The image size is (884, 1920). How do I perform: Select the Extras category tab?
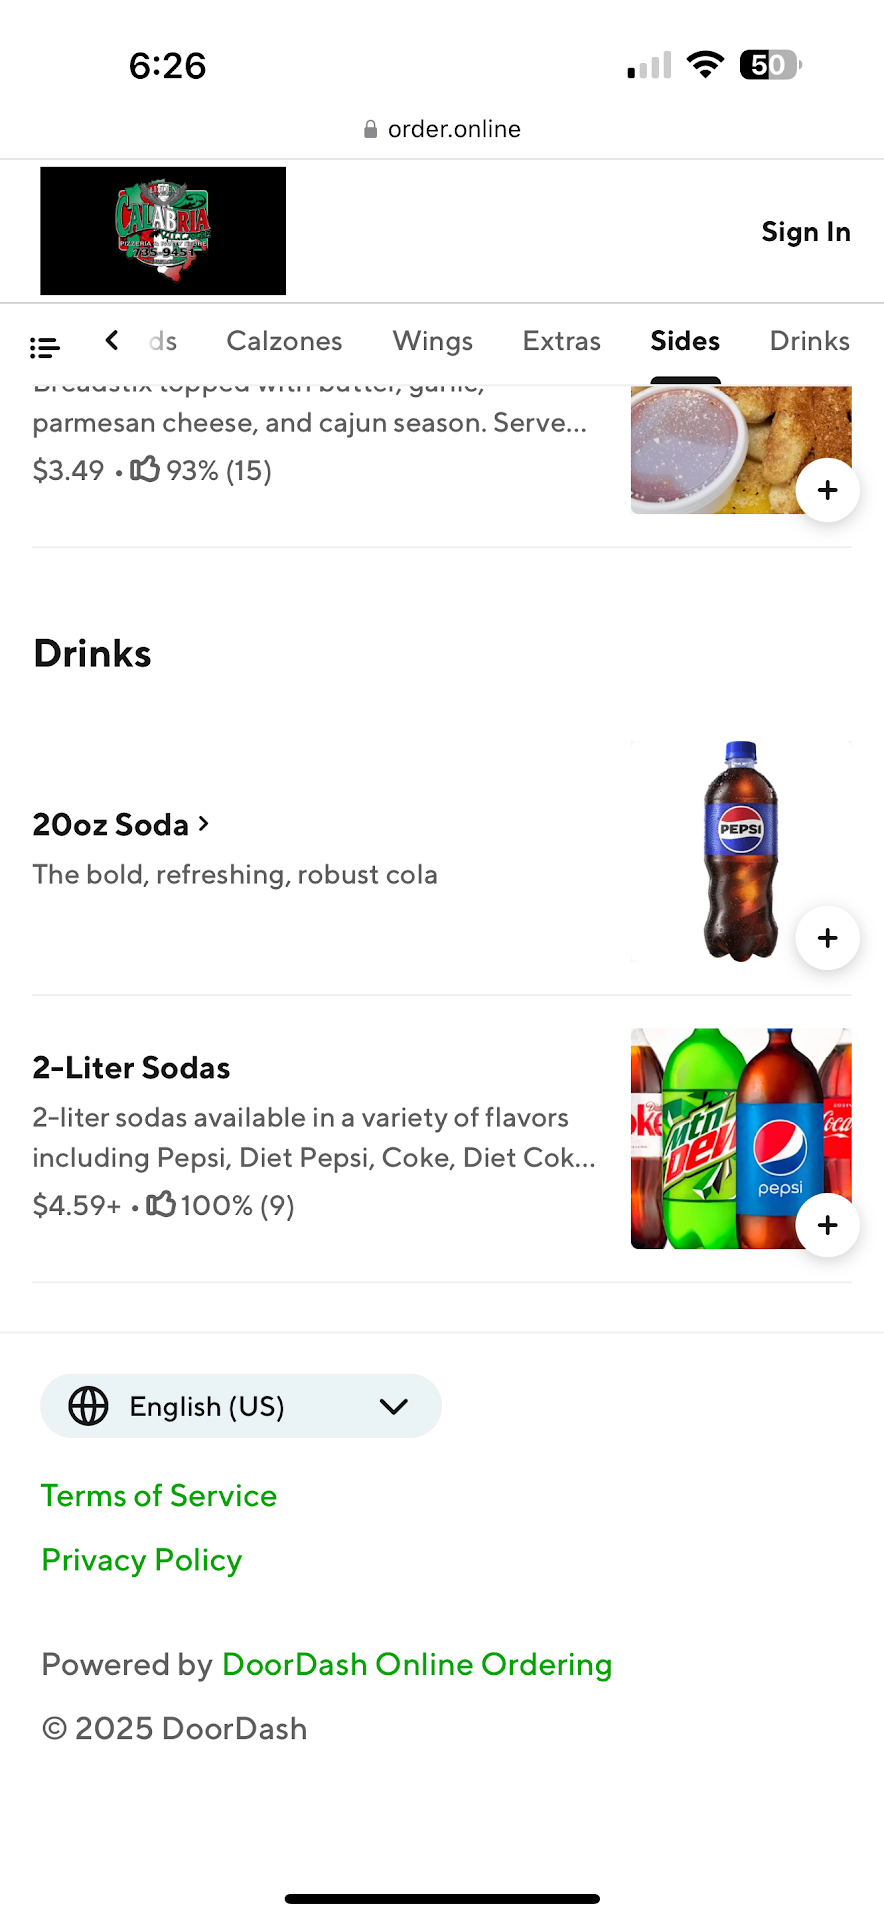[x=561, y=341]
